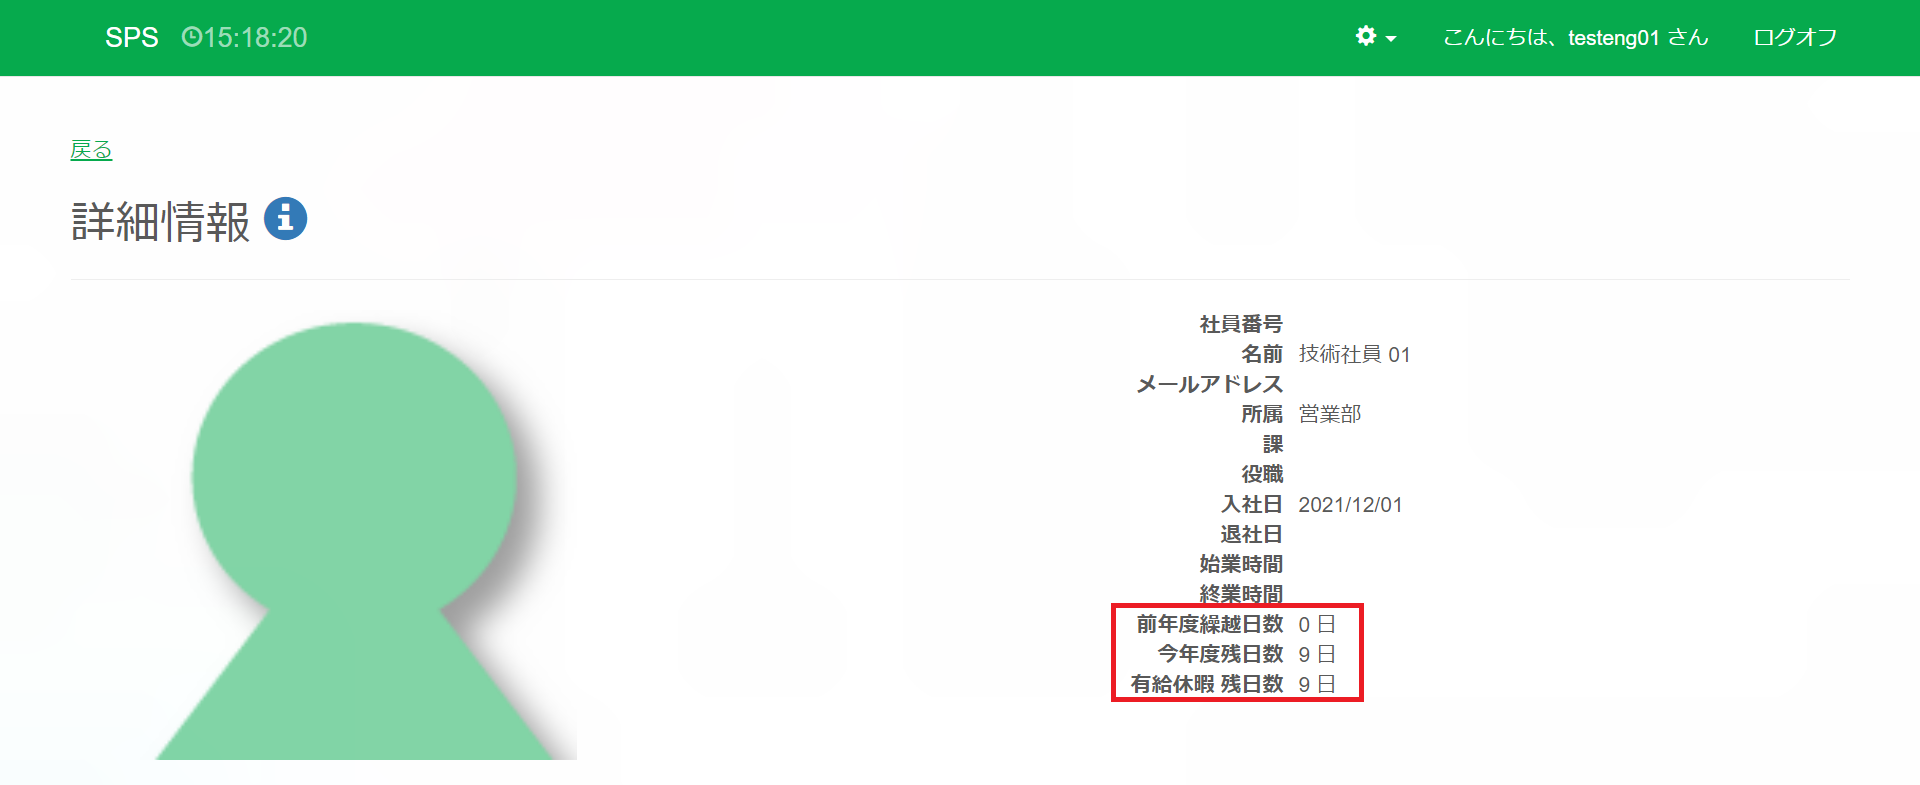Click the 今年度残日数 label
Screen dimensions: 1920x785
[x=1220, y=654]
